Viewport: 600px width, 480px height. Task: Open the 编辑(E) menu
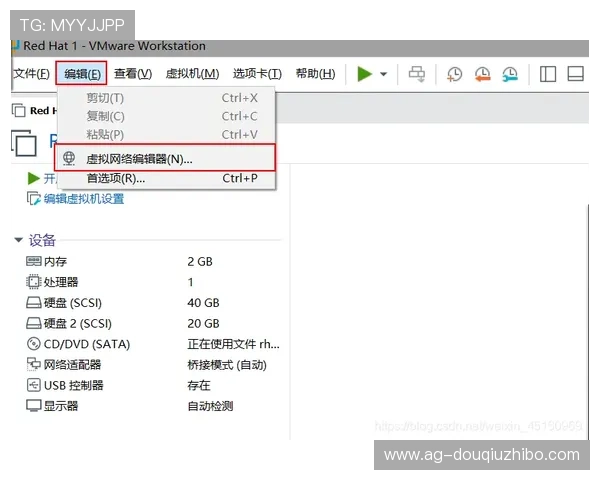pyautogui.click(x=82, y=73)
